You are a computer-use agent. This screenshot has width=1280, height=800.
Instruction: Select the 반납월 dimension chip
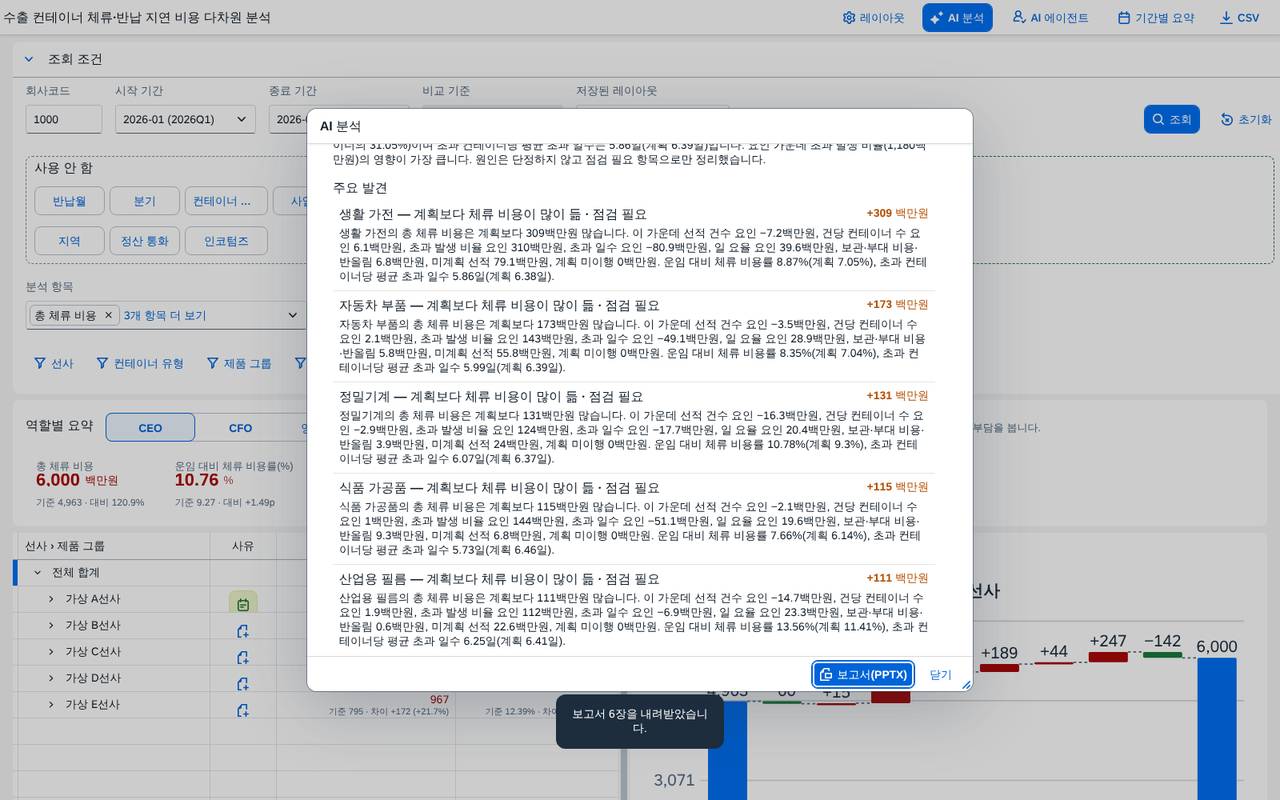[x=70, y=201]
